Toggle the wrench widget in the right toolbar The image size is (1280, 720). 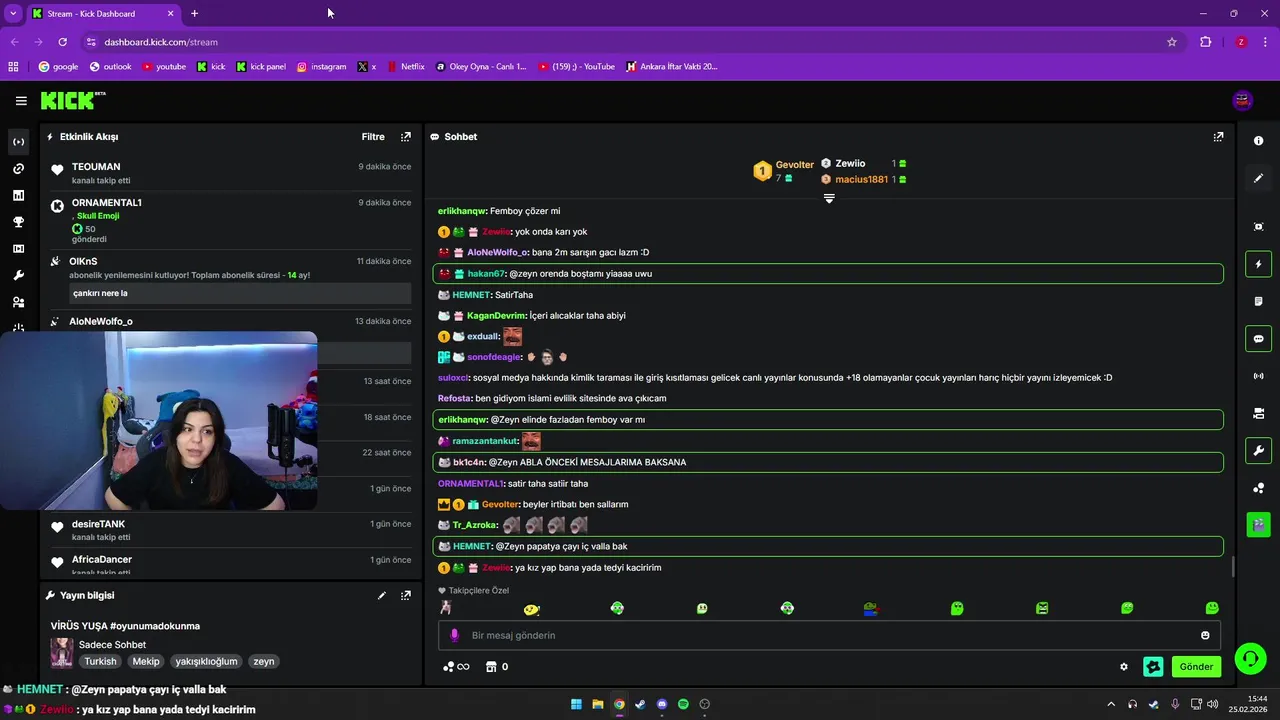click(x=1258, y=451)
